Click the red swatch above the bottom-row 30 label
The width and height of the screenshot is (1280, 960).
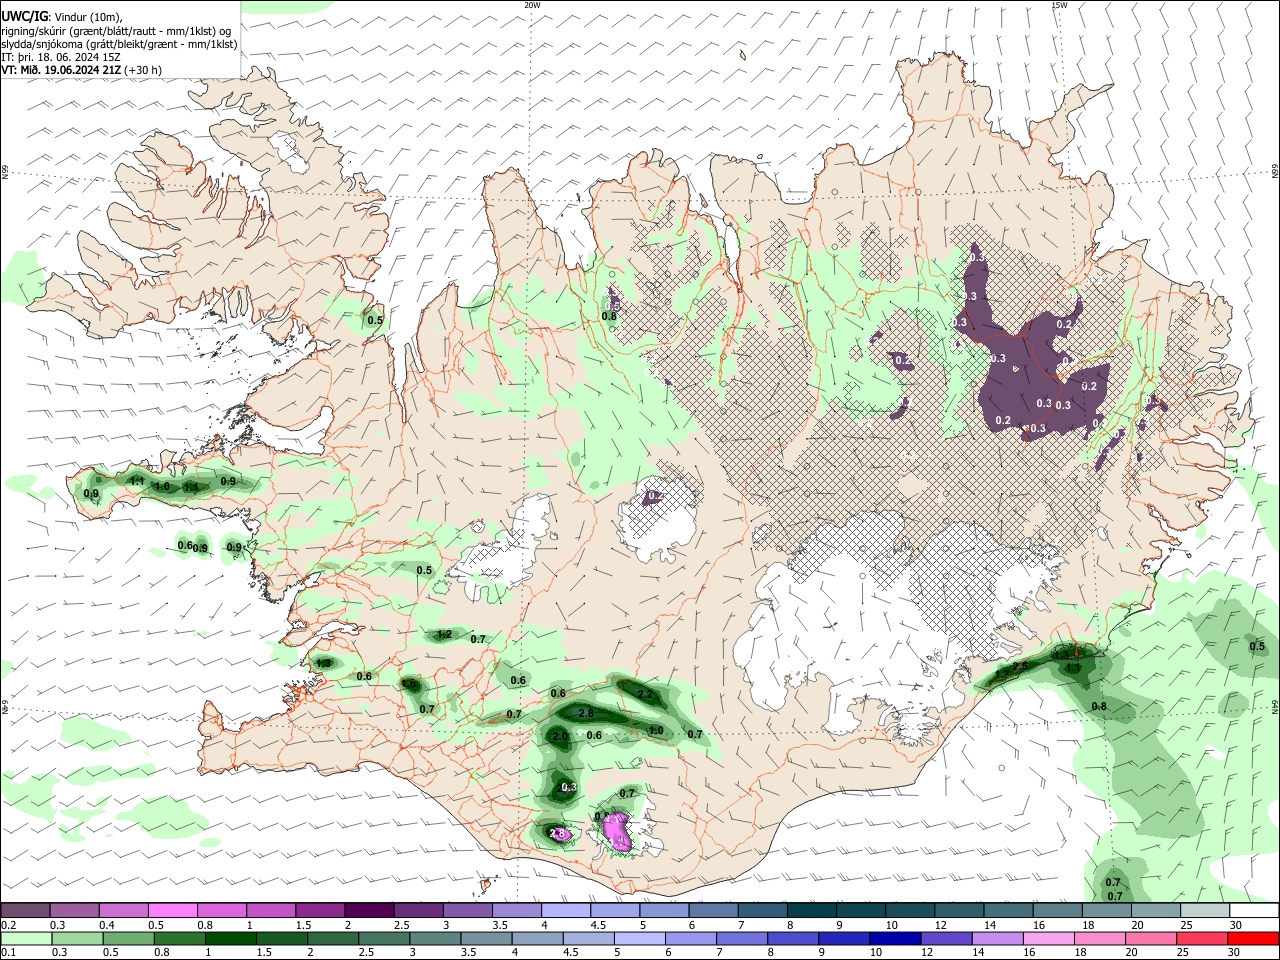click(1253, 938)
